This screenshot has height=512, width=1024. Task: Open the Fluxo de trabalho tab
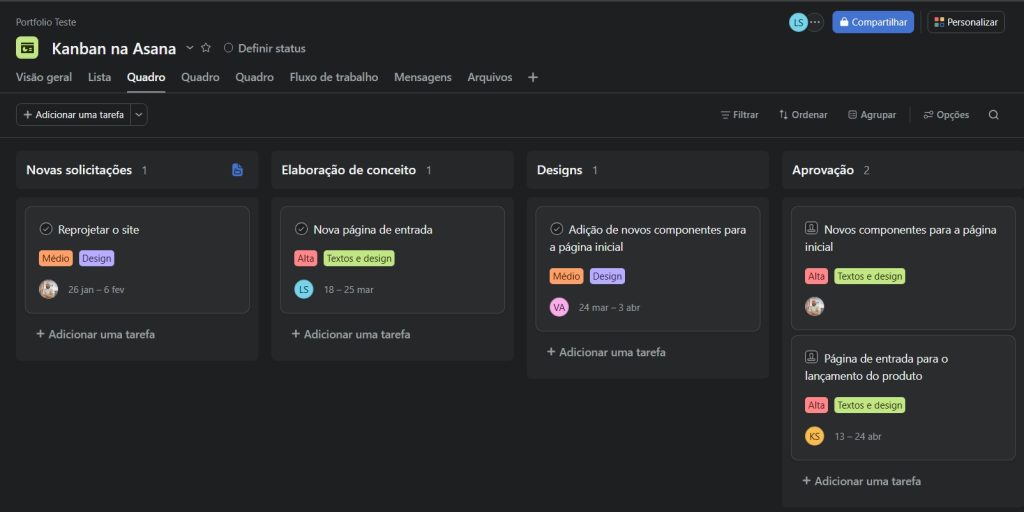[333, 77]
